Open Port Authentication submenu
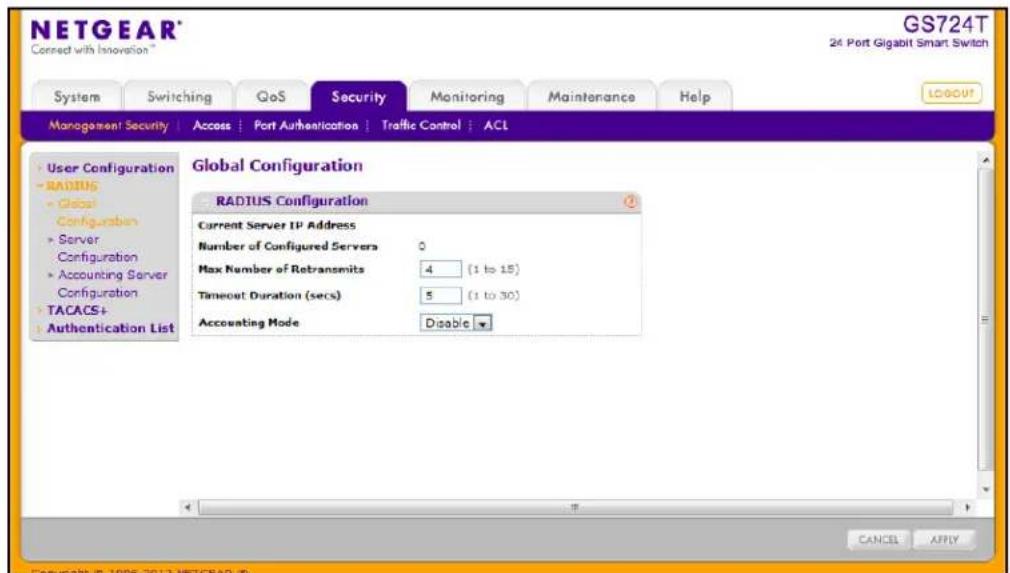This screenshot has height=573, width=1010. [306, 126]
